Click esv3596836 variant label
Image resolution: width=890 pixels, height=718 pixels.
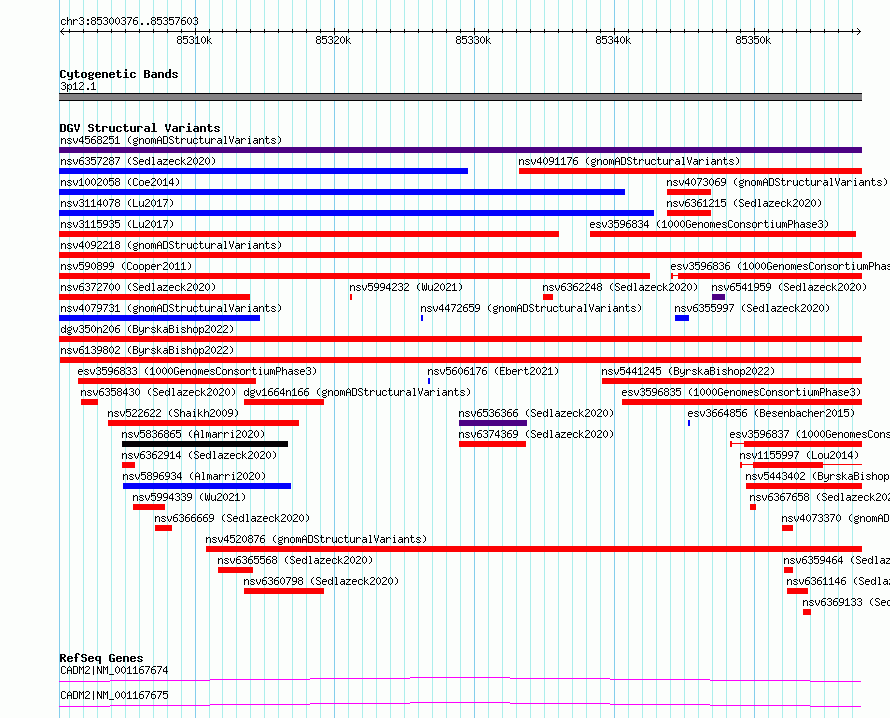point(779,266)
